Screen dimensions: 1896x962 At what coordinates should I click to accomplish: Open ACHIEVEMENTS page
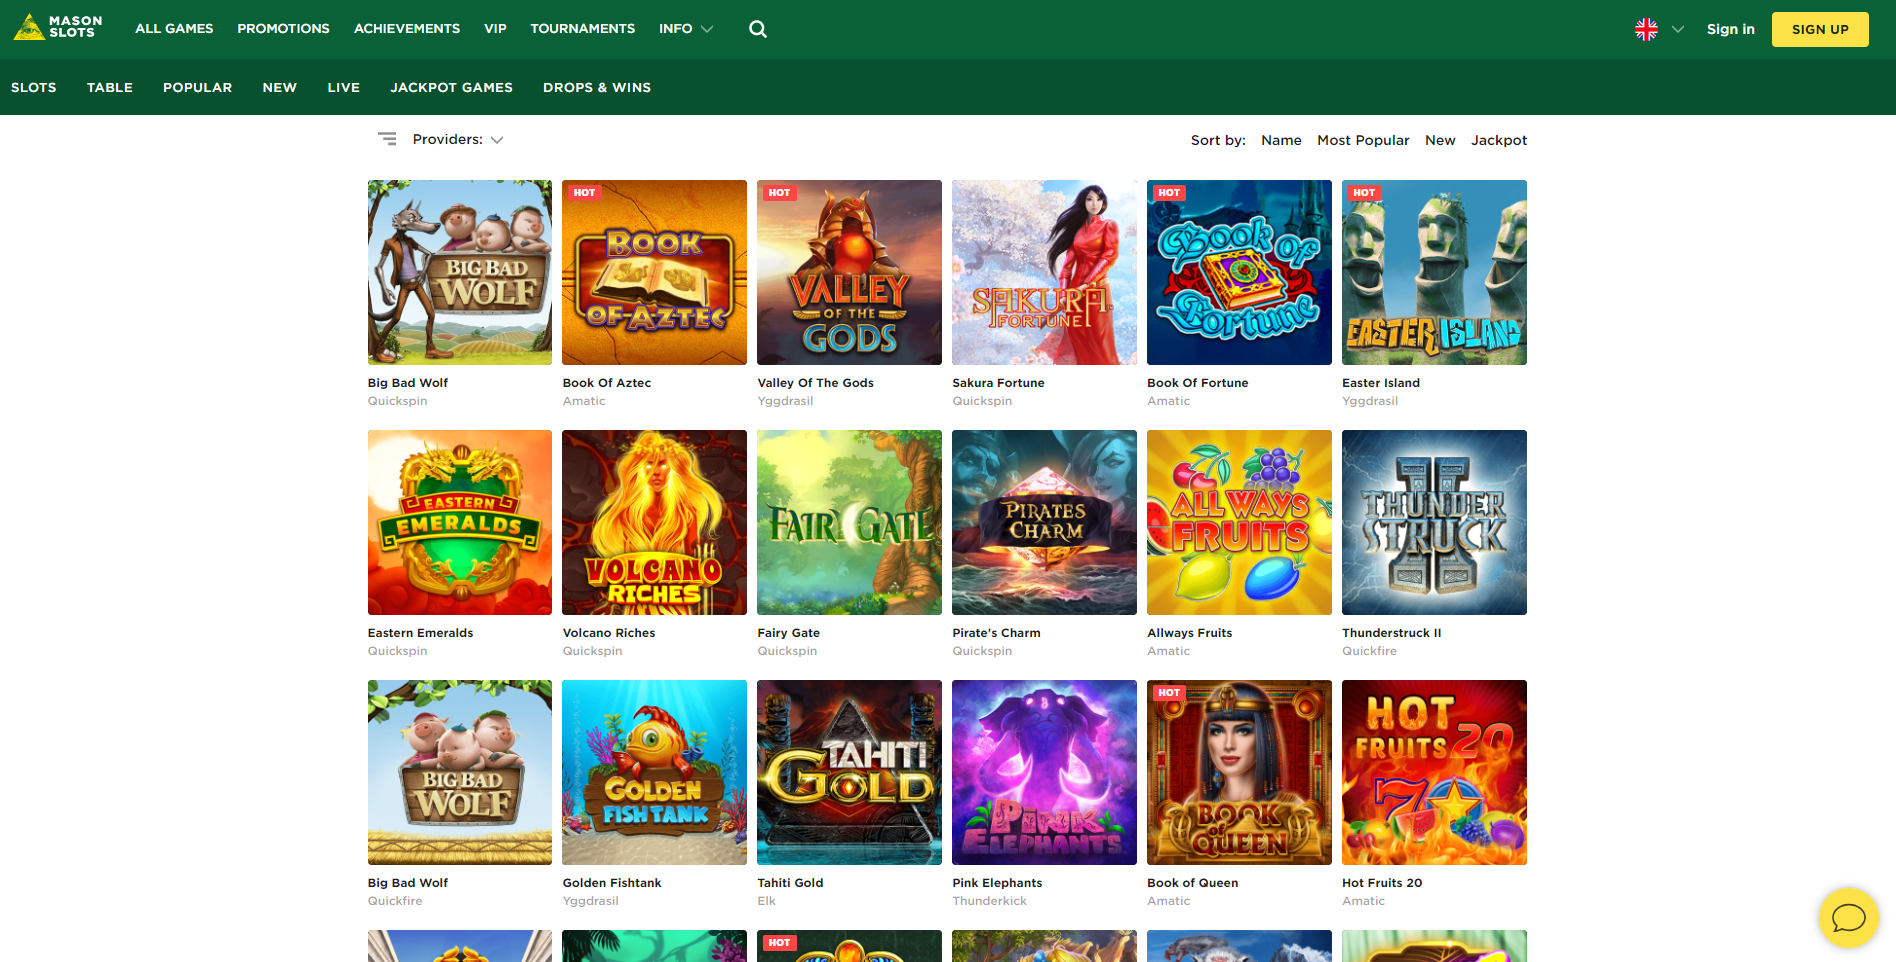407,29
